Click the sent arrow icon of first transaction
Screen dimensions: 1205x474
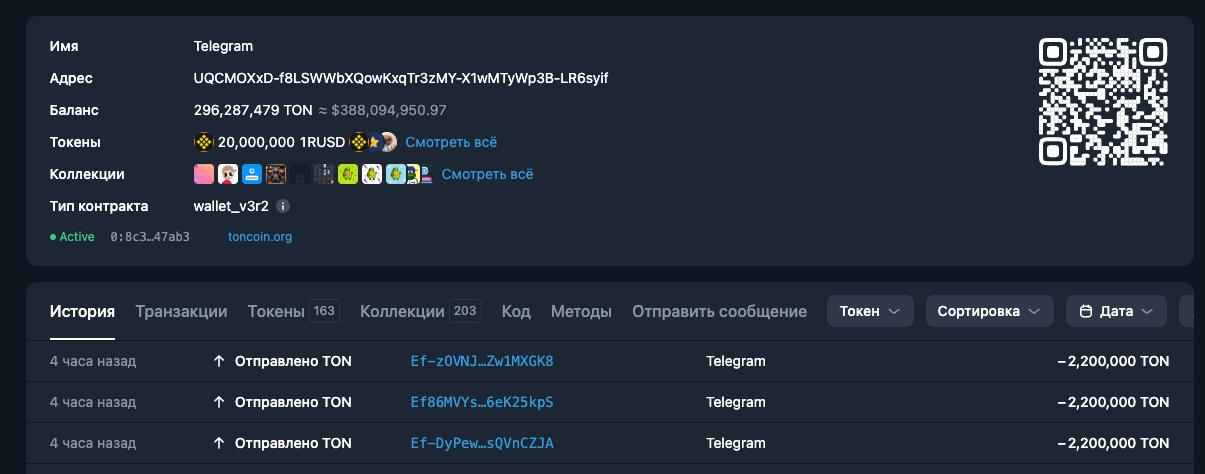click(x=219, y=361)
